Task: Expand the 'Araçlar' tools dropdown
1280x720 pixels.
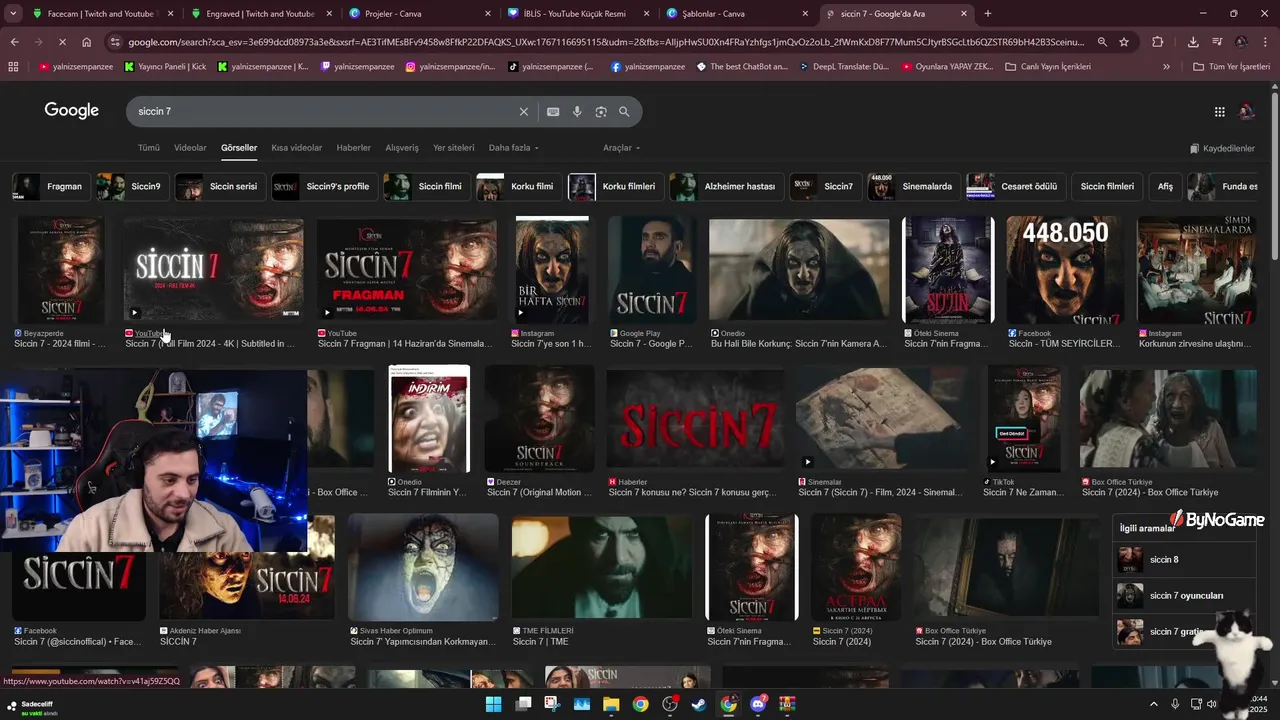Action: pyautogui.click(x=621, y=148)
